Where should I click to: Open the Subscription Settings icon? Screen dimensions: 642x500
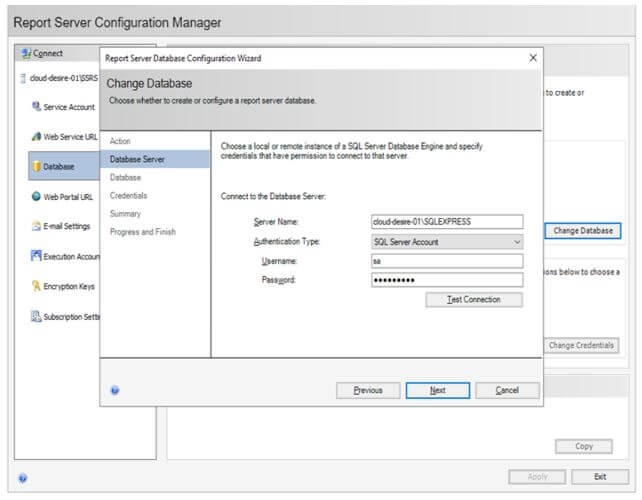point(36,316)
